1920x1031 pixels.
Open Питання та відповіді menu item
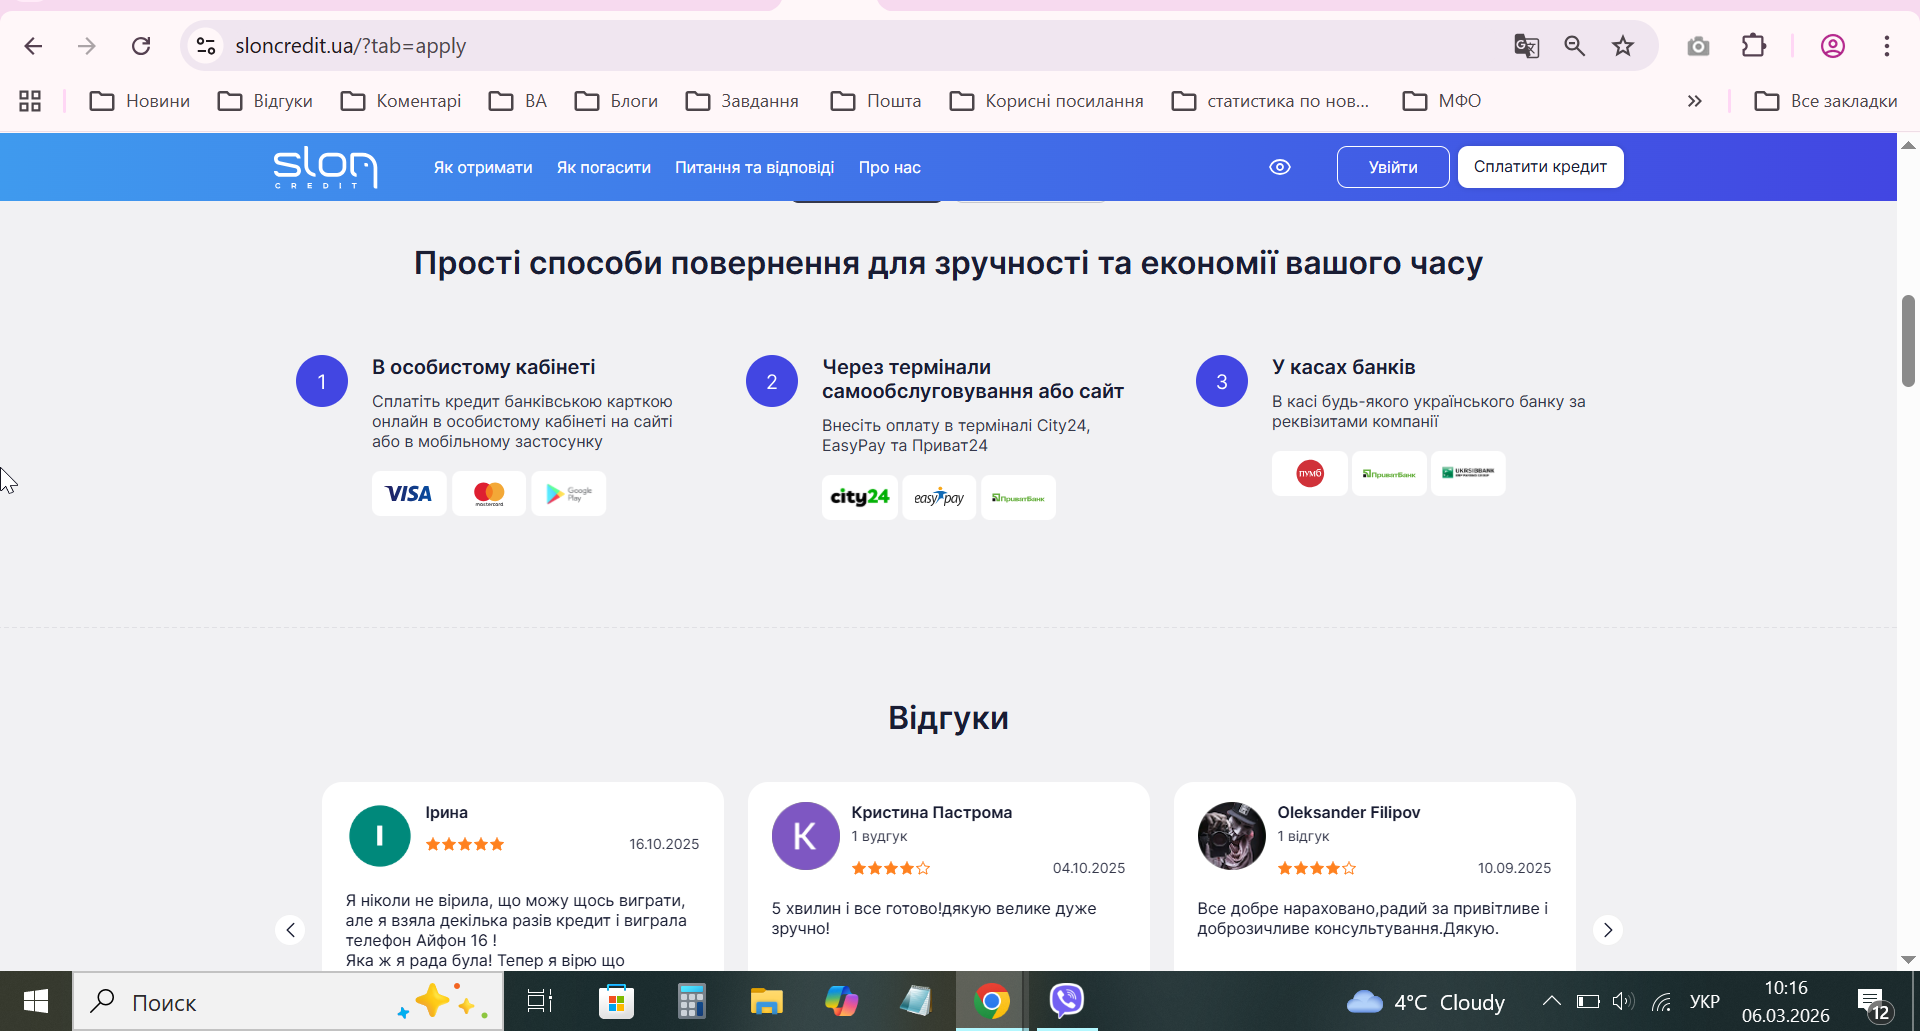coord(755,167)
